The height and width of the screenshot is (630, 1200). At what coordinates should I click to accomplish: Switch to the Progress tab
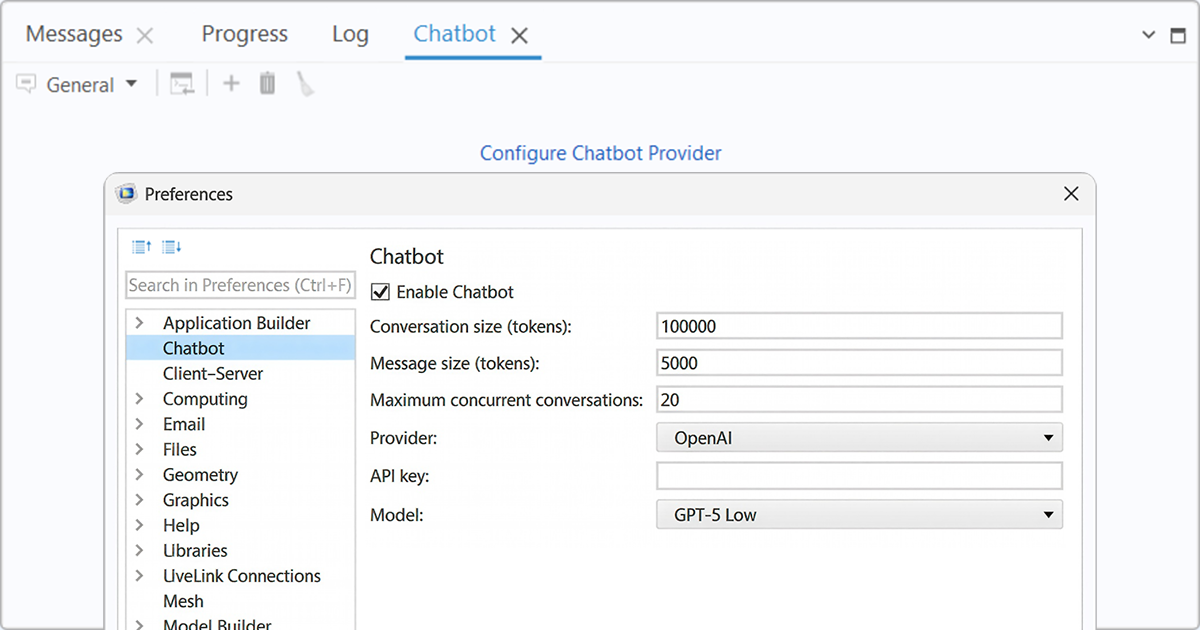245,34
